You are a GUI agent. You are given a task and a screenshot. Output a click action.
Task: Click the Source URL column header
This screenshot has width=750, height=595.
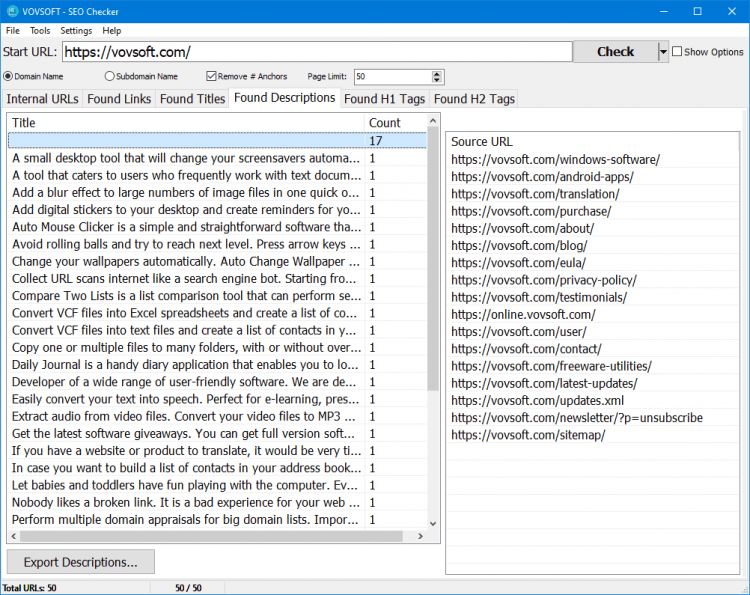(x=592, y=142)
